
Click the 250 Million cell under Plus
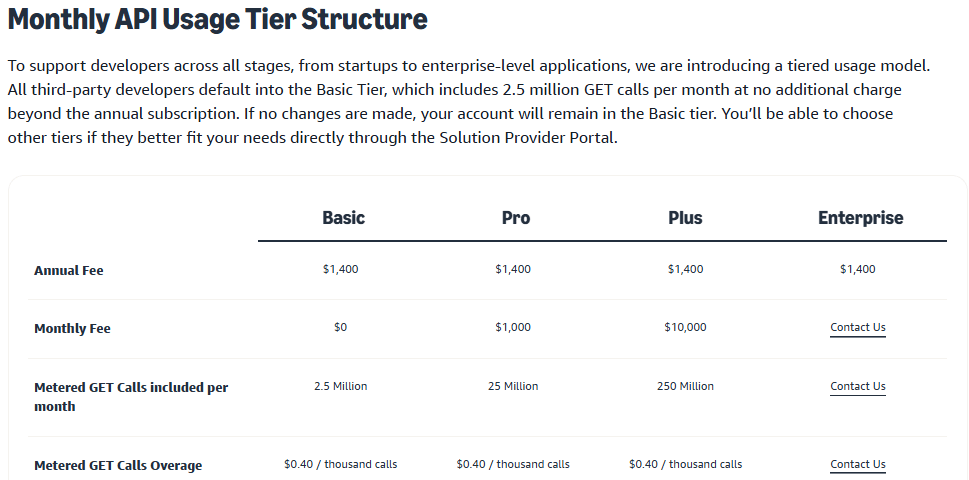click(x=685, y=387)
